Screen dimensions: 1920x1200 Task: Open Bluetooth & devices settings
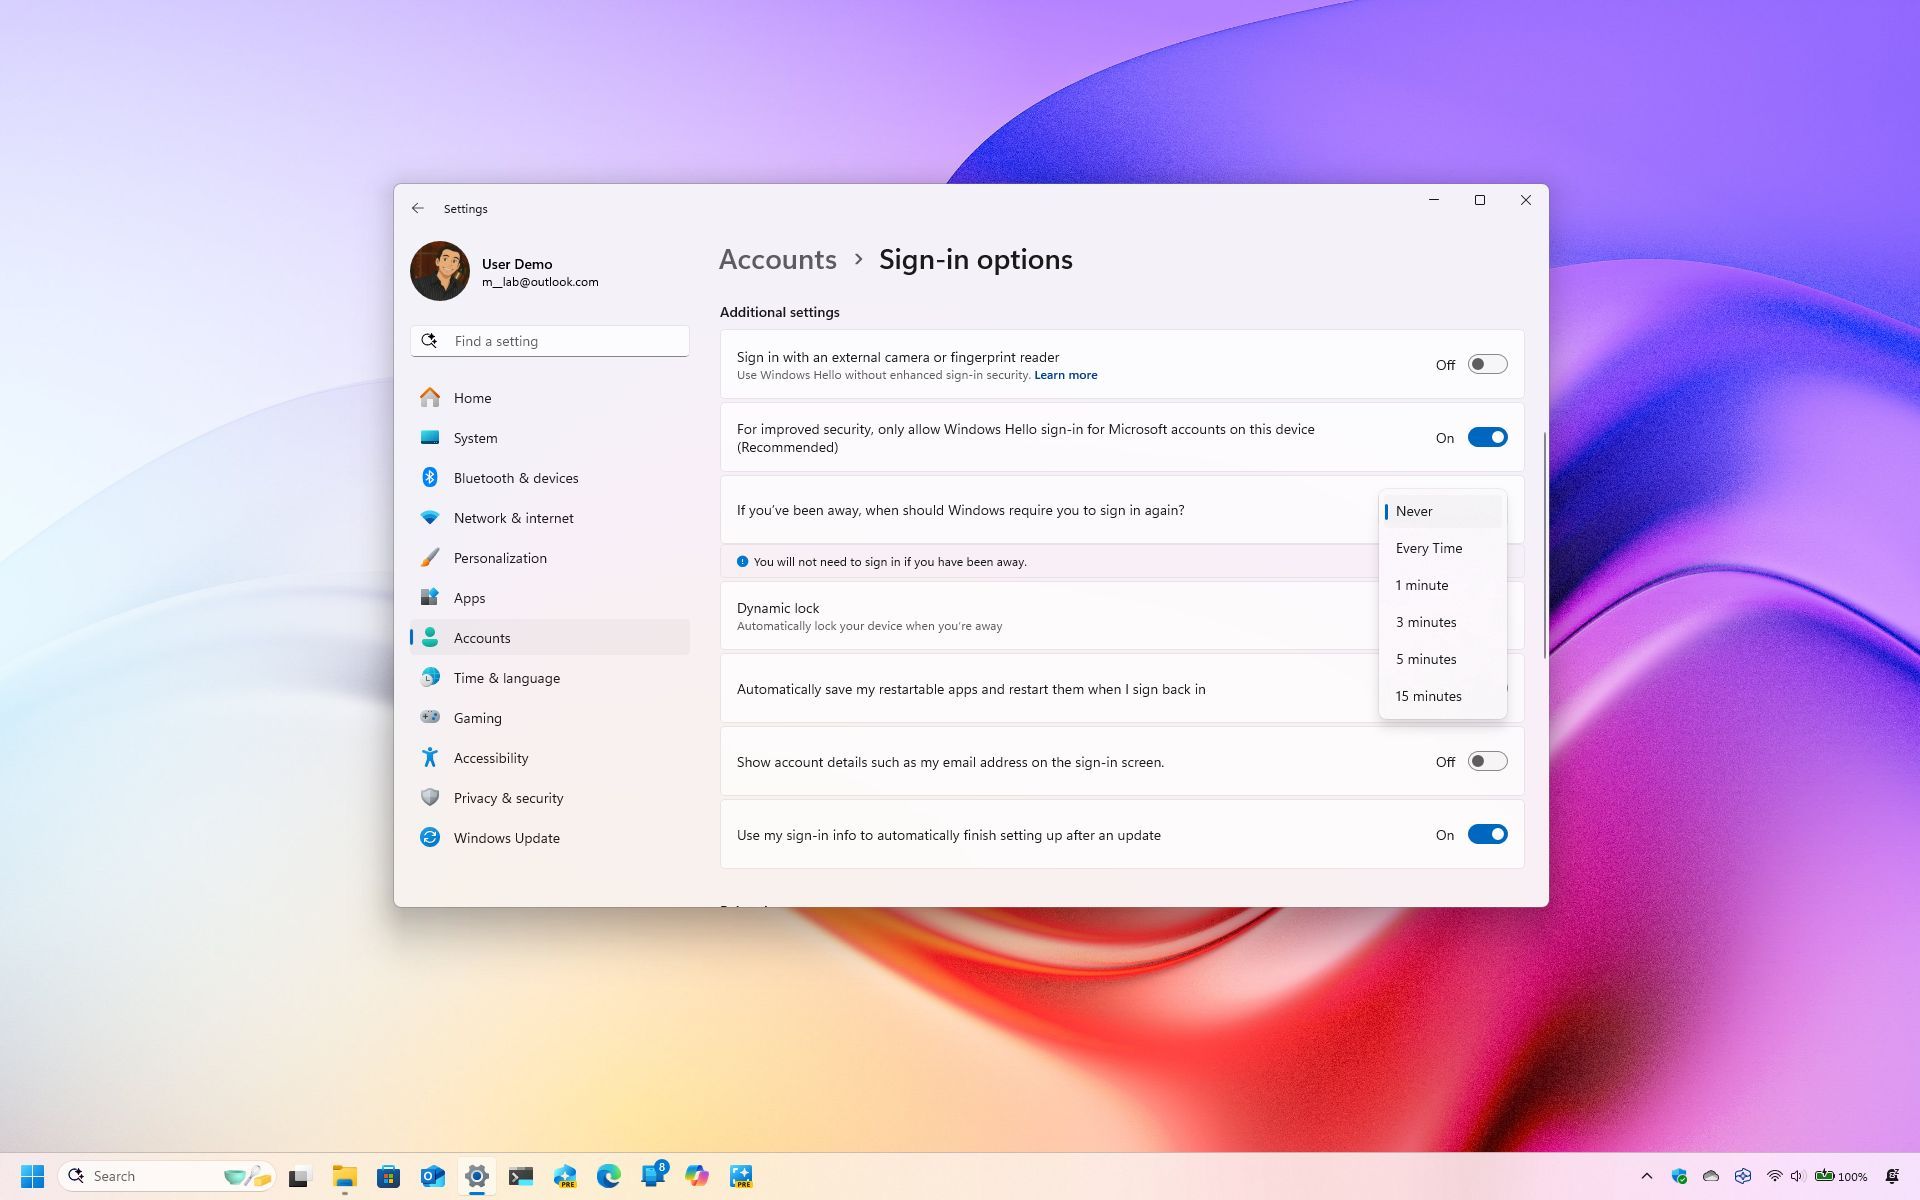coord(516,478)
